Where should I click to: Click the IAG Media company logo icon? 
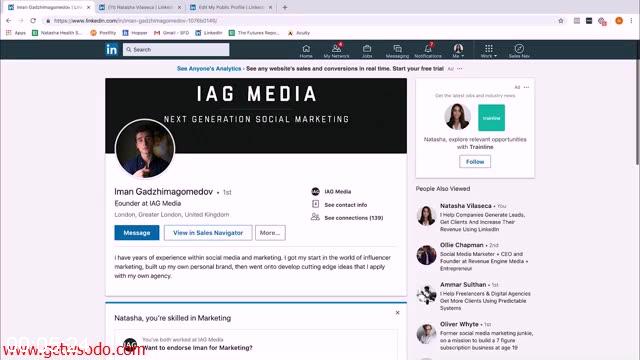315,191
